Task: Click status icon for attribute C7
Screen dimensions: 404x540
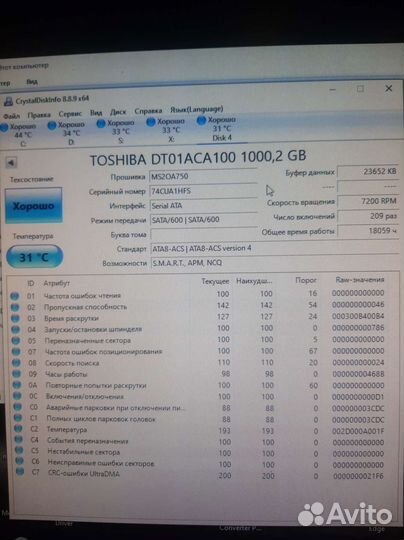Action: click(20, 471)
